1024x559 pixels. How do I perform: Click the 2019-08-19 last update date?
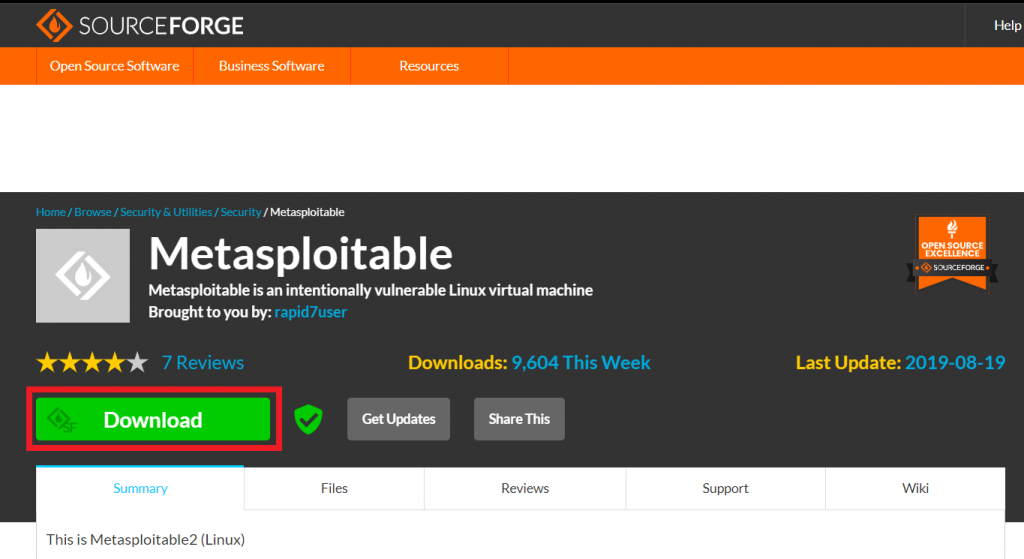click(955, 362)
